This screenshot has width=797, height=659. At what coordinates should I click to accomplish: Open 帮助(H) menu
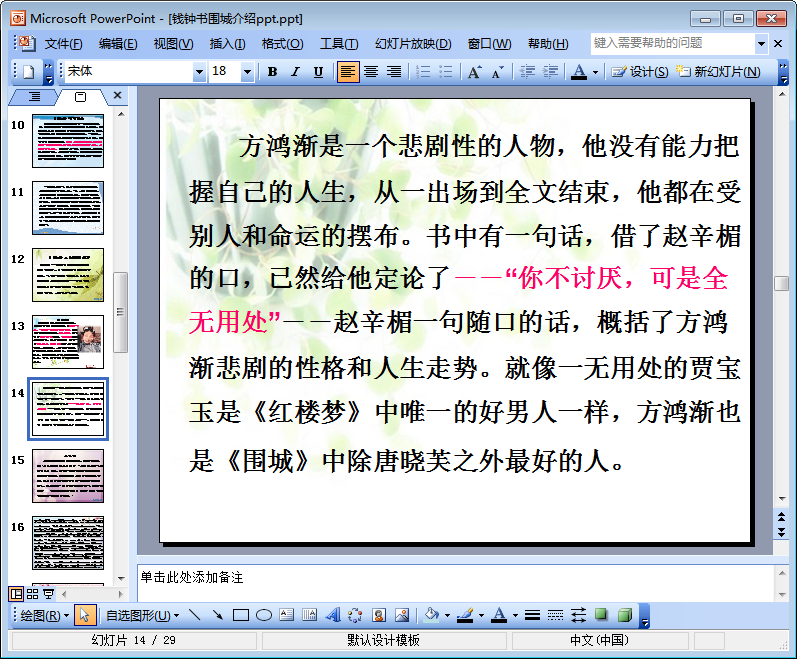coord(548,44)
